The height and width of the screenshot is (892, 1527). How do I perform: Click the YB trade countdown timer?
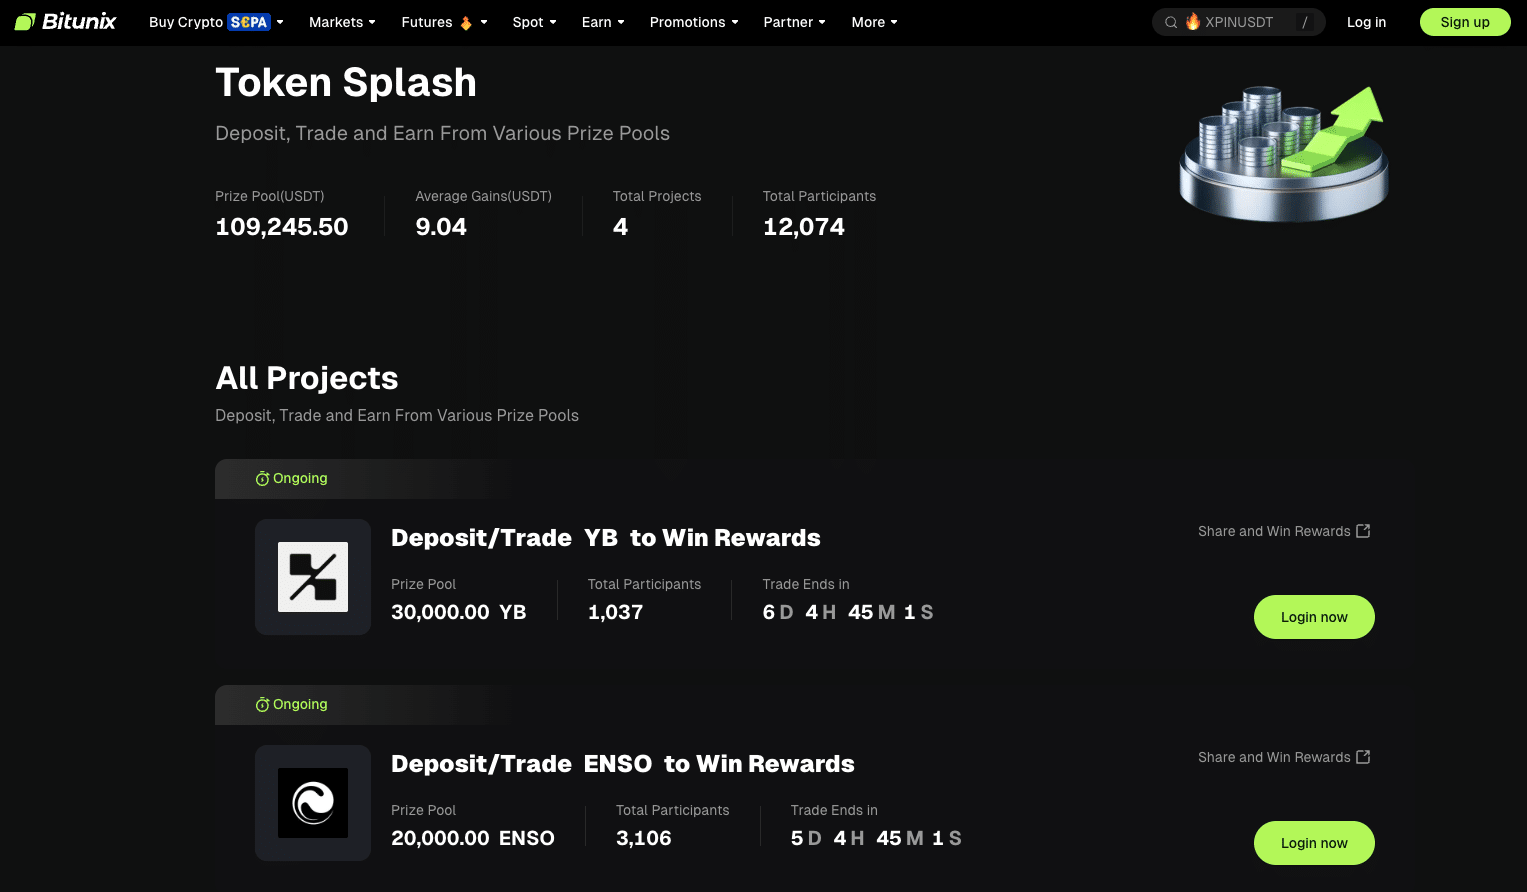pos(848,612)
